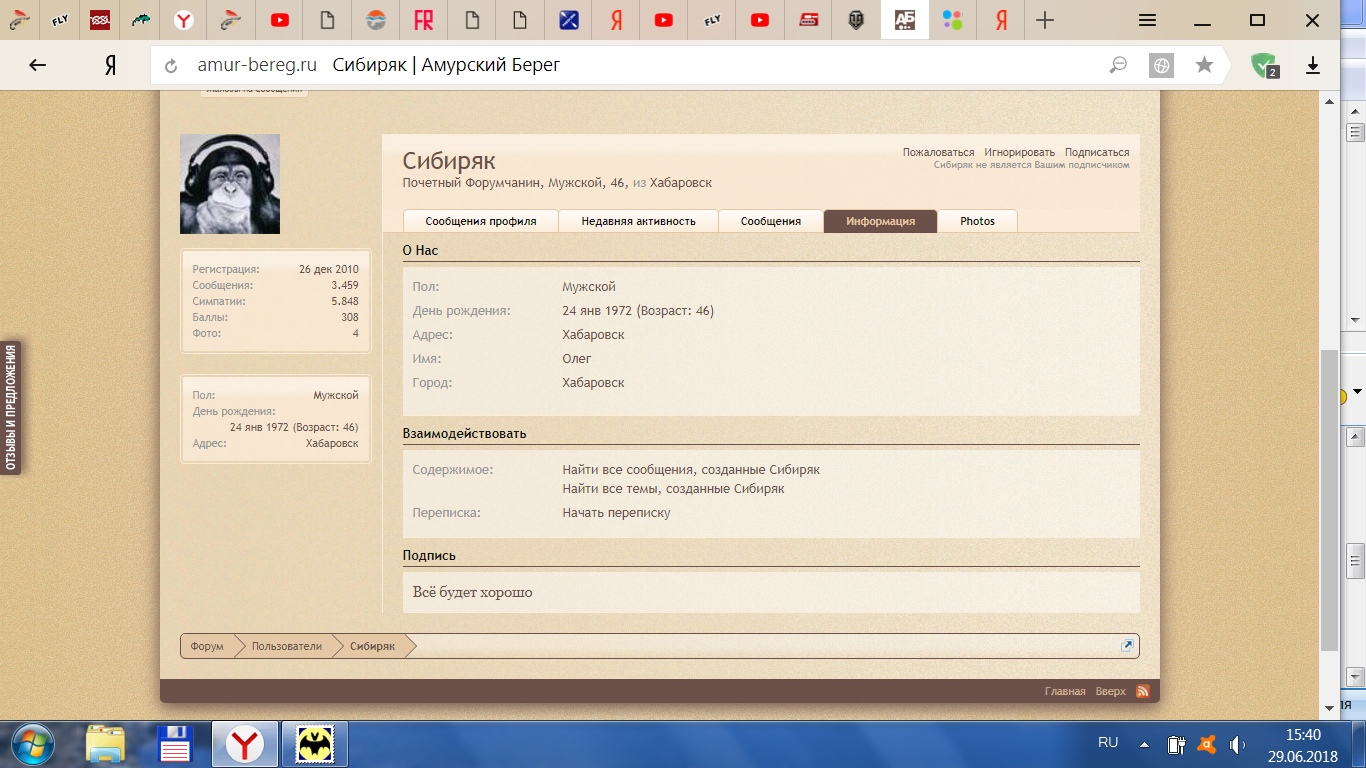This screenshot has width=1366, height=768.
Task: Show hidden system tray icons
Action: 1144,745
